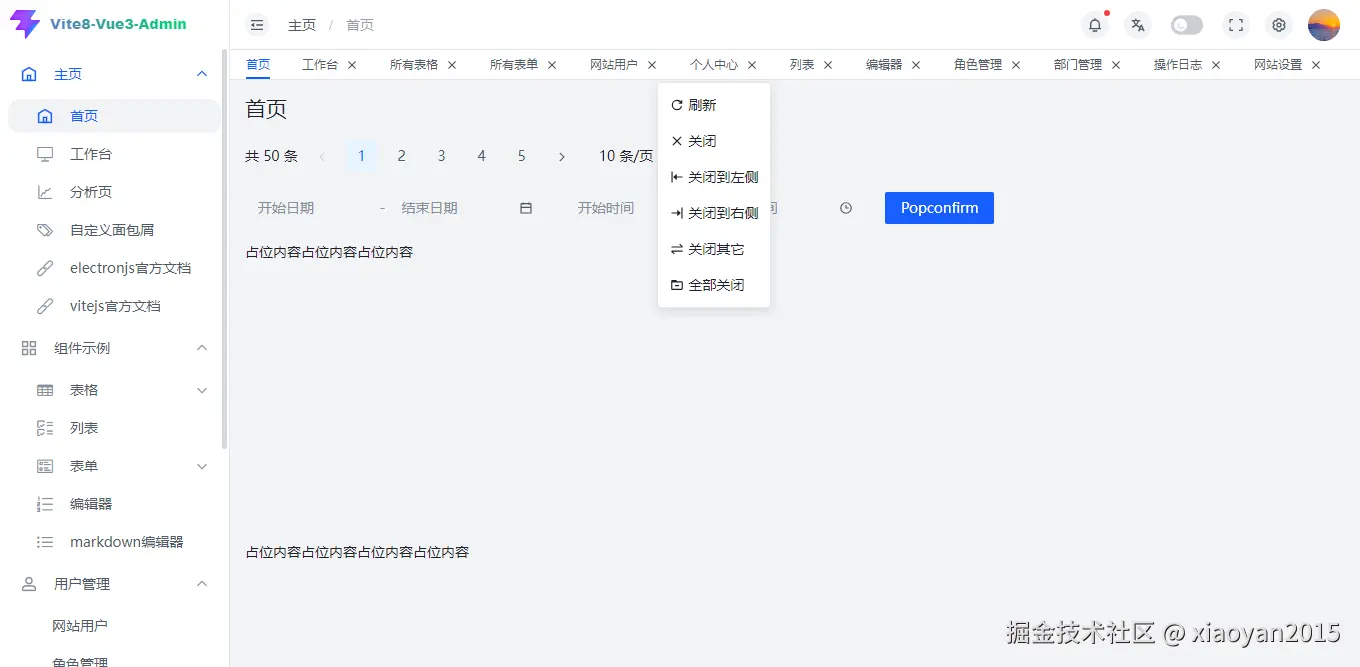
Task: Choose 关闭到右侧 from context menu
Action: (x=714, y=213)
